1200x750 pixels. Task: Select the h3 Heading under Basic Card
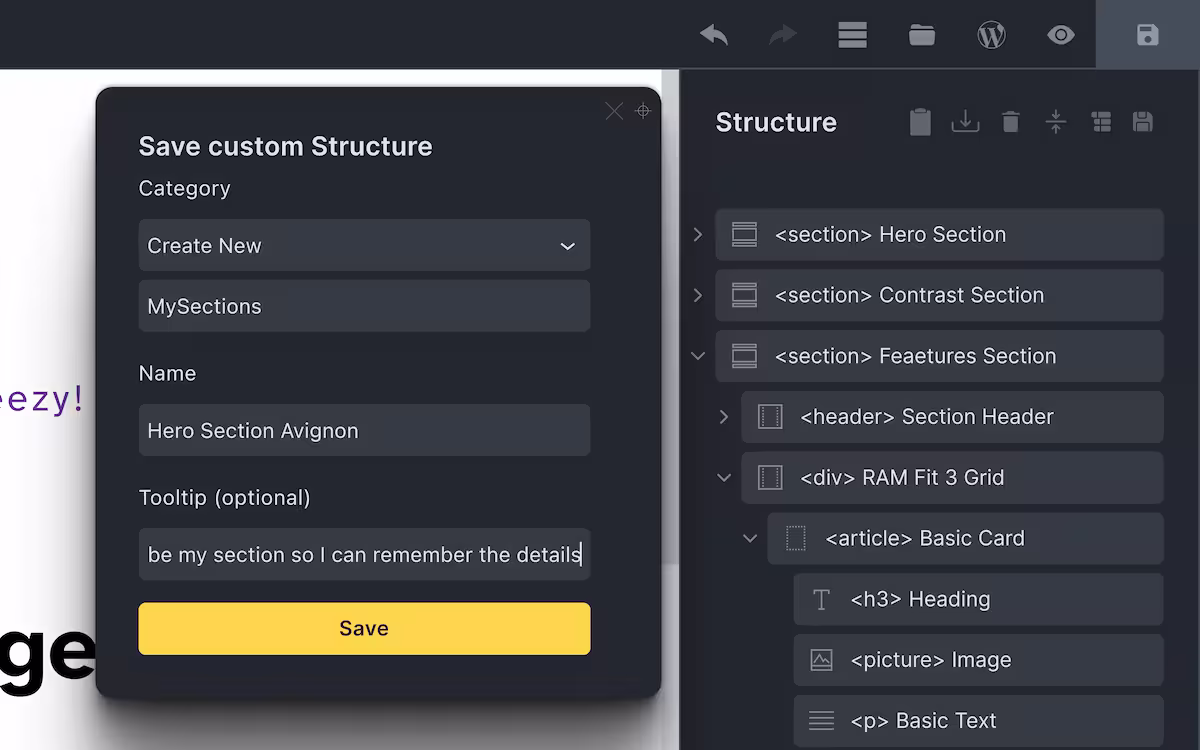(978, 599)
